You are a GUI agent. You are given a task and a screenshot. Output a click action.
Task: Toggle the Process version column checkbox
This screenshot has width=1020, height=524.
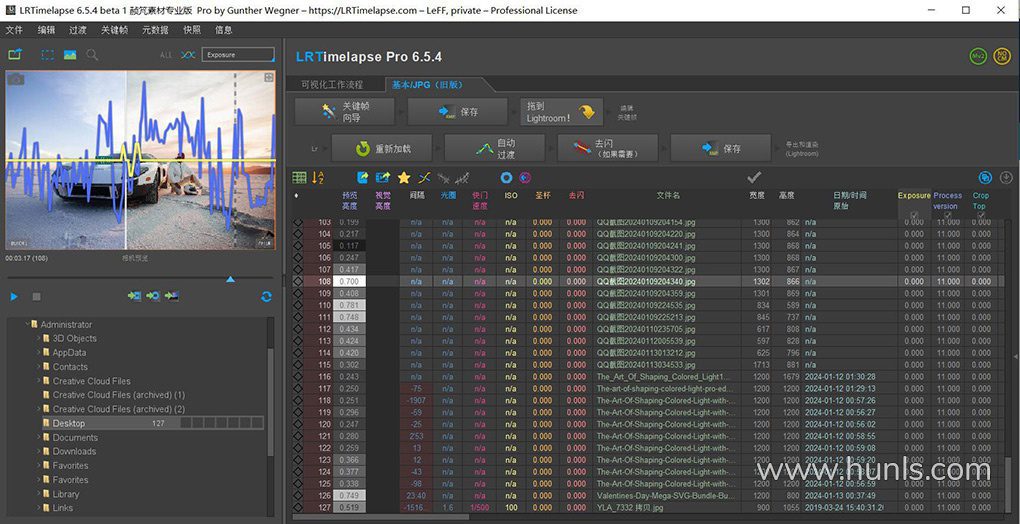click(947, 215)
